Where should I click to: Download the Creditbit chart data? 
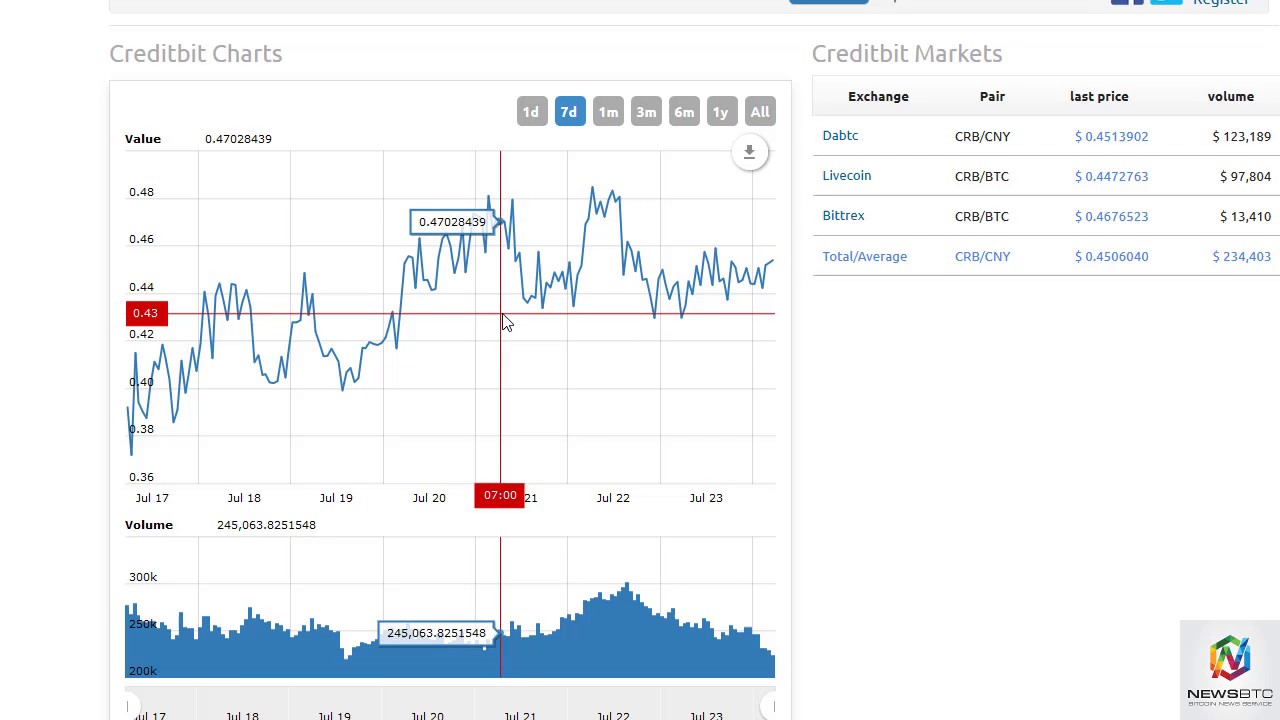tap(749, 152)
